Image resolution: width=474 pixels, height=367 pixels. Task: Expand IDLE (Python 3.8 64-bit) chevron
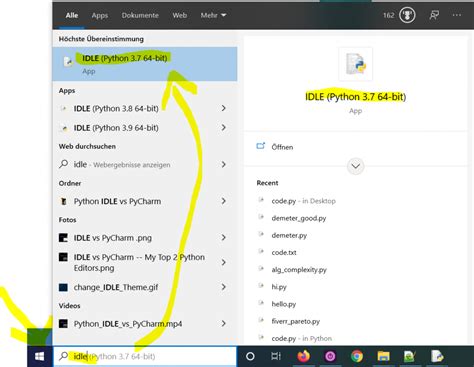[224, 108]
